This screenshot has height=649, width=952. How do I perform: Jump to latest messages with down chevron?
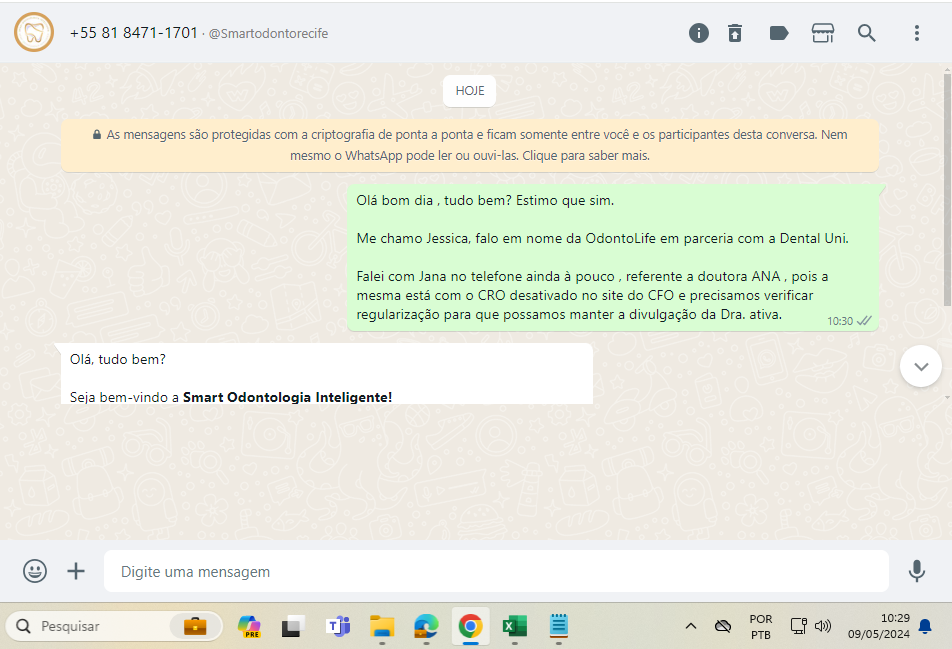pos(921,366)
